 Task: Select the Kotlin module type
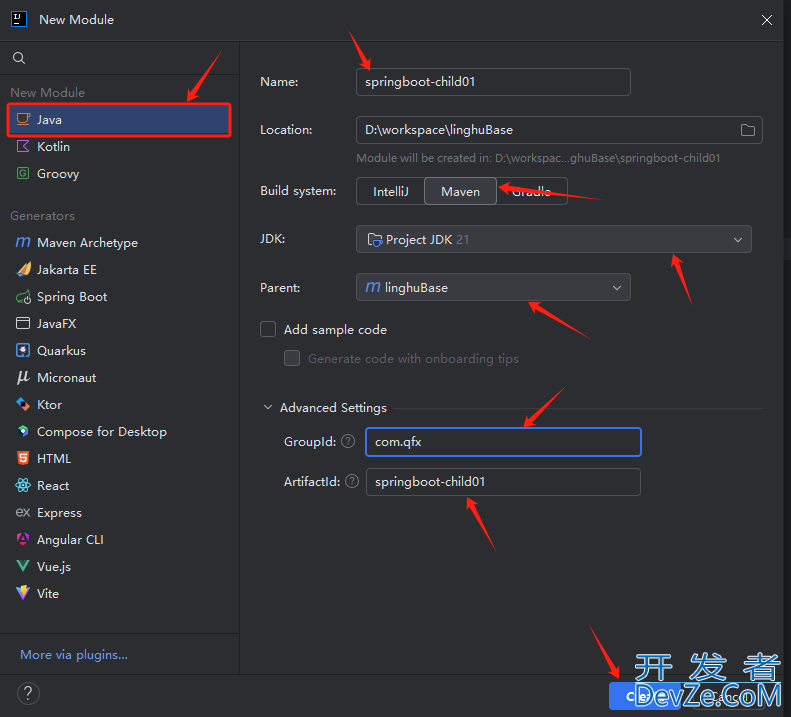(x=119, y=147)
